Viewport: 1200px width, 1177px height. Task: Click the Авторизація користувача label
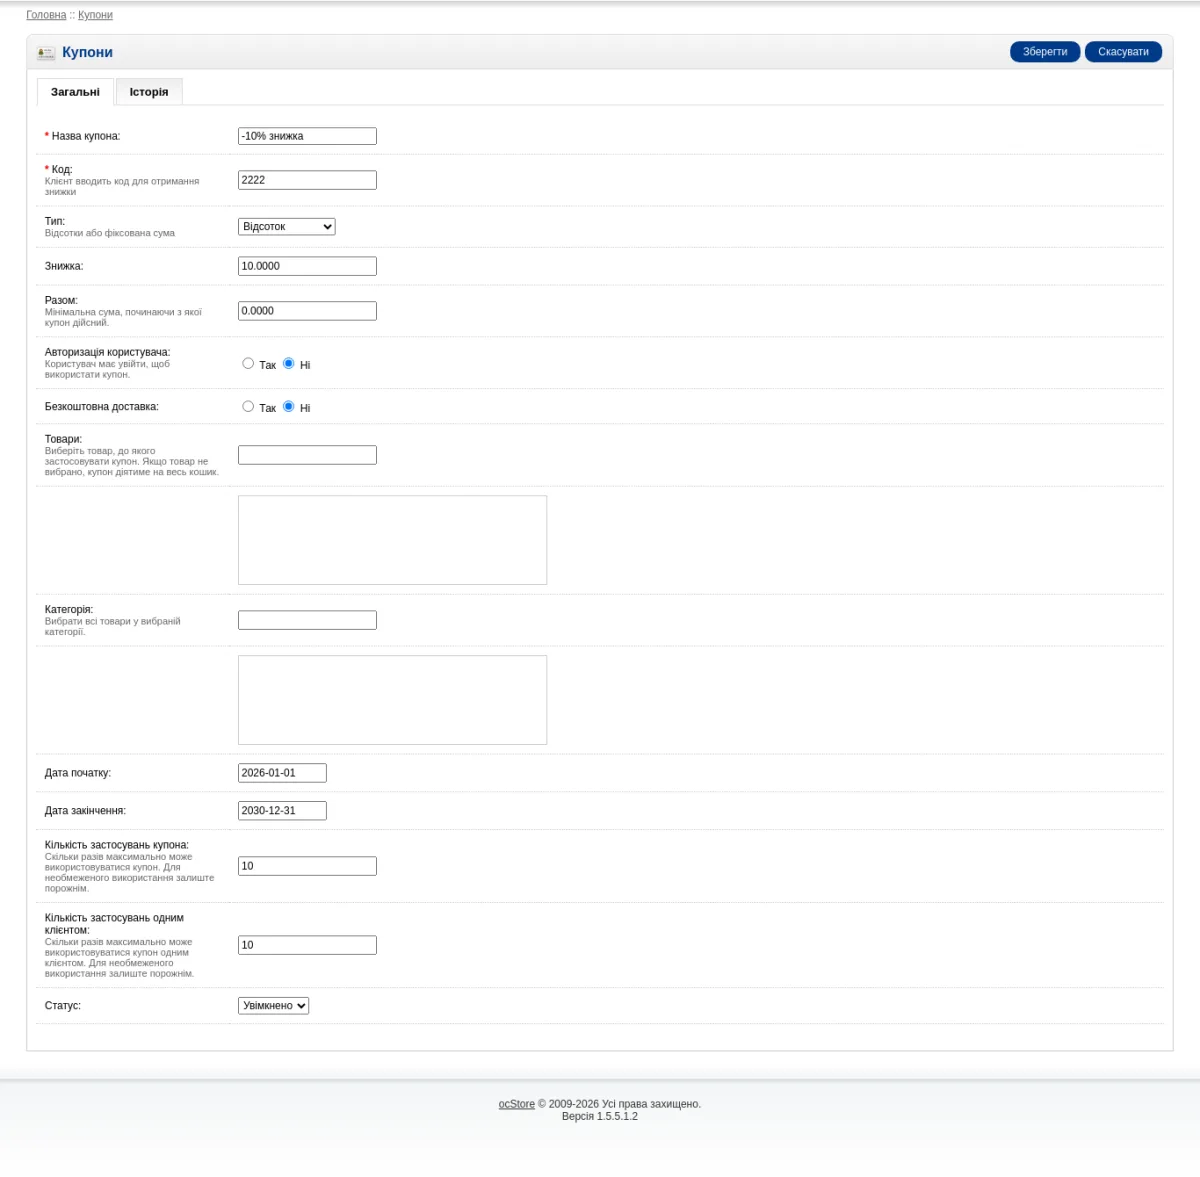pos(108,352)
